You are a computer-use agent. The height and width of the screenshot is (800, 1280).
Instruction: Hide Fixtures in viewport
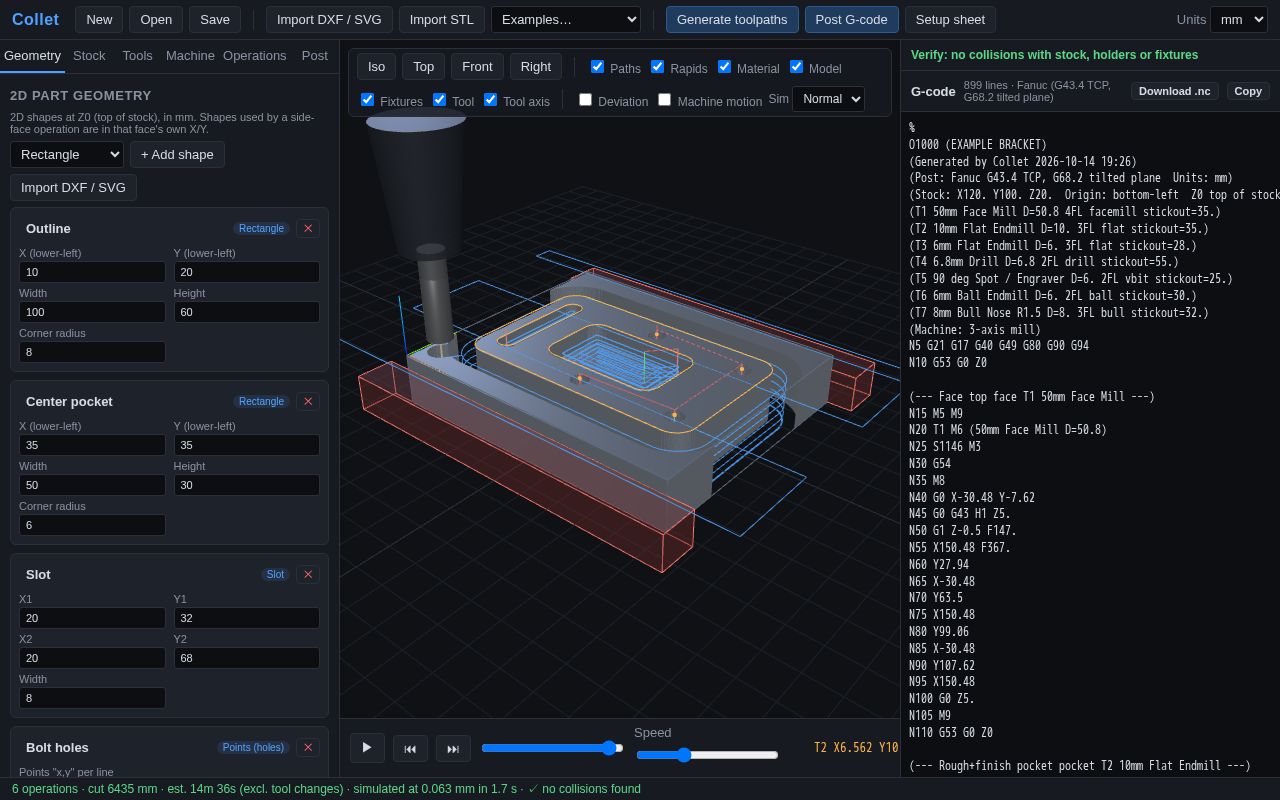click(x=367, y=100)
